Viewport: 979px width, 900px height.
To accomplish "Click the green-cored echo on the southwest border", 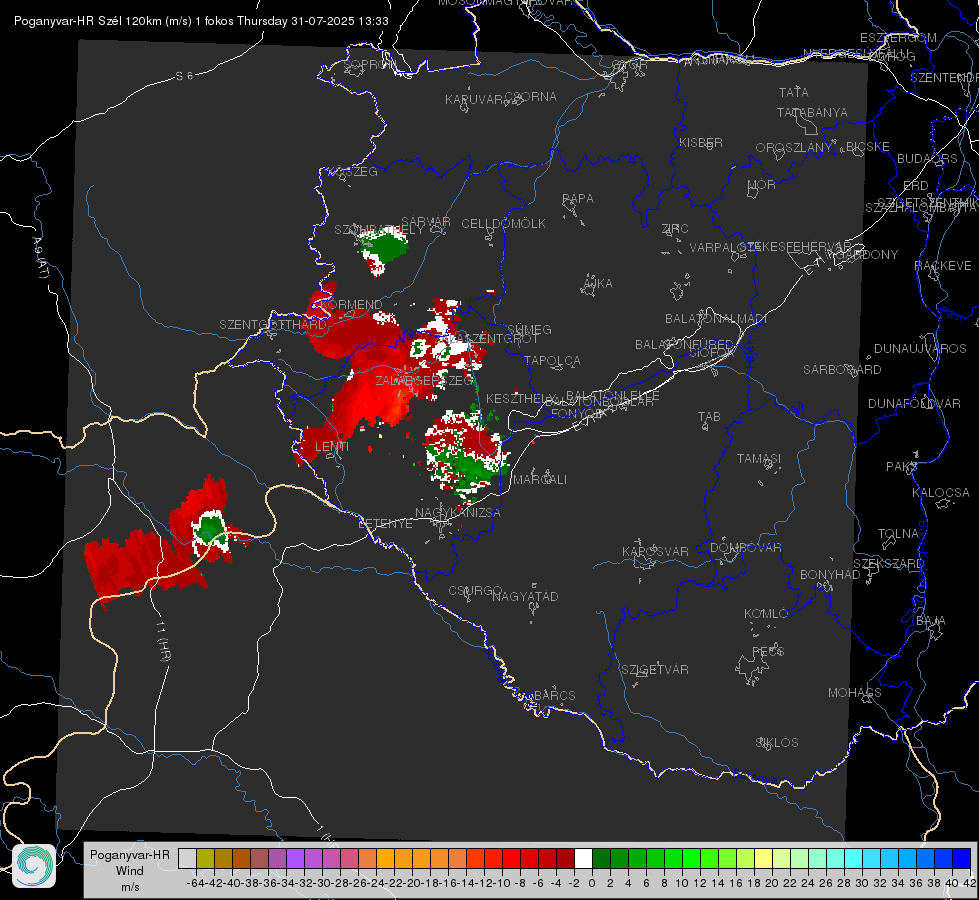I will click(x=210, y=530).
